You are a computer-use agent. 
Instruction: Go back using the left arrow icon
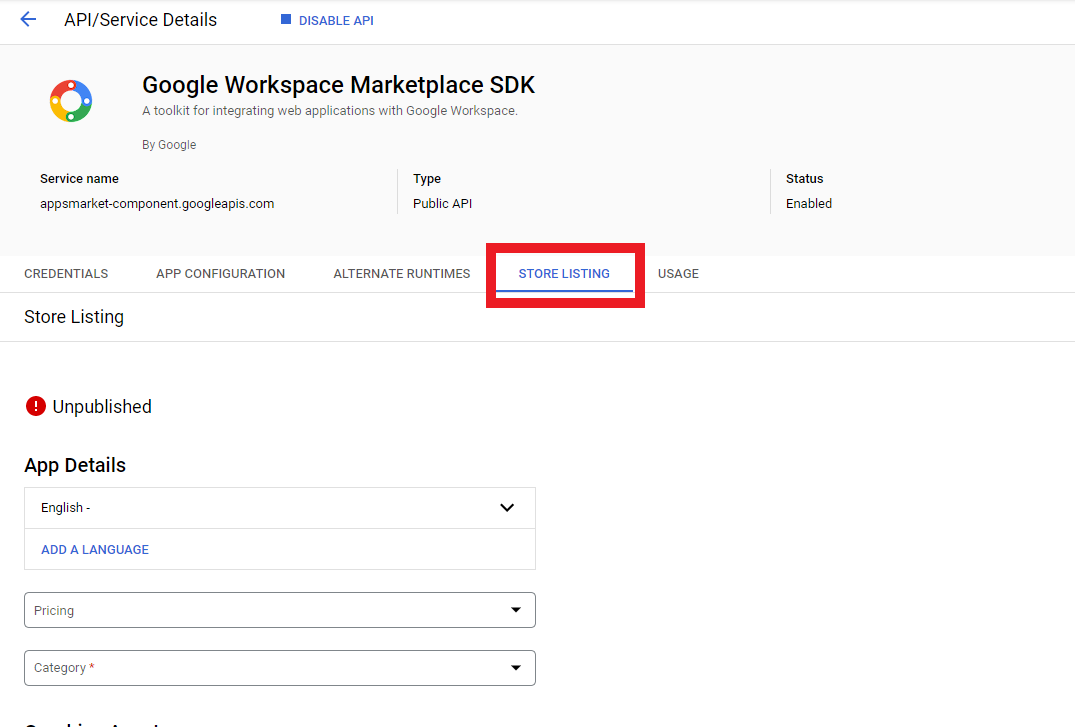[x=28, y=19]
